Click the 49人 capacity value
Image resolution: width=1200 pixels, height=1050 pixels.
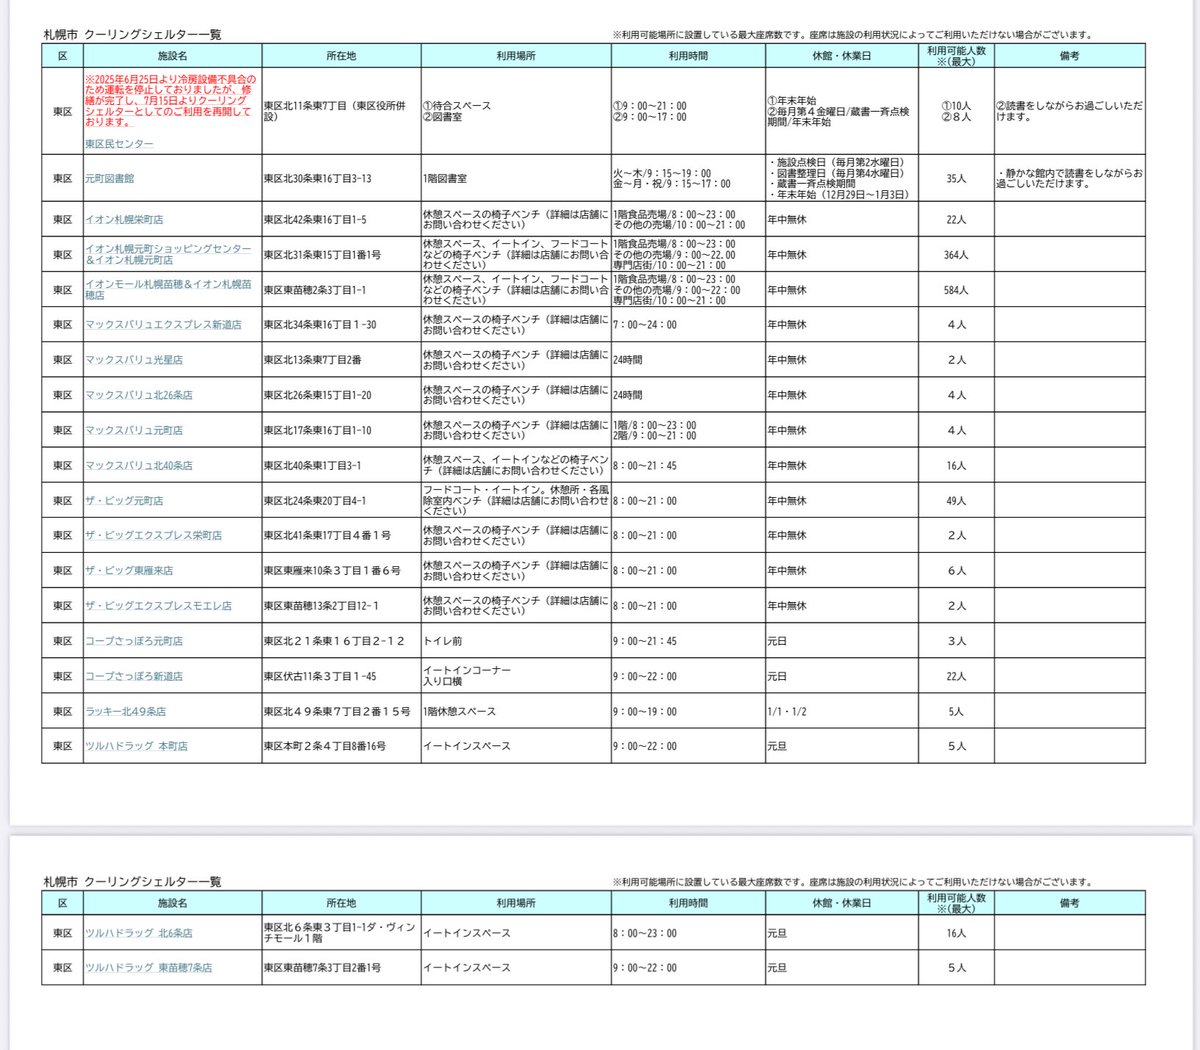tap(956, 500)
